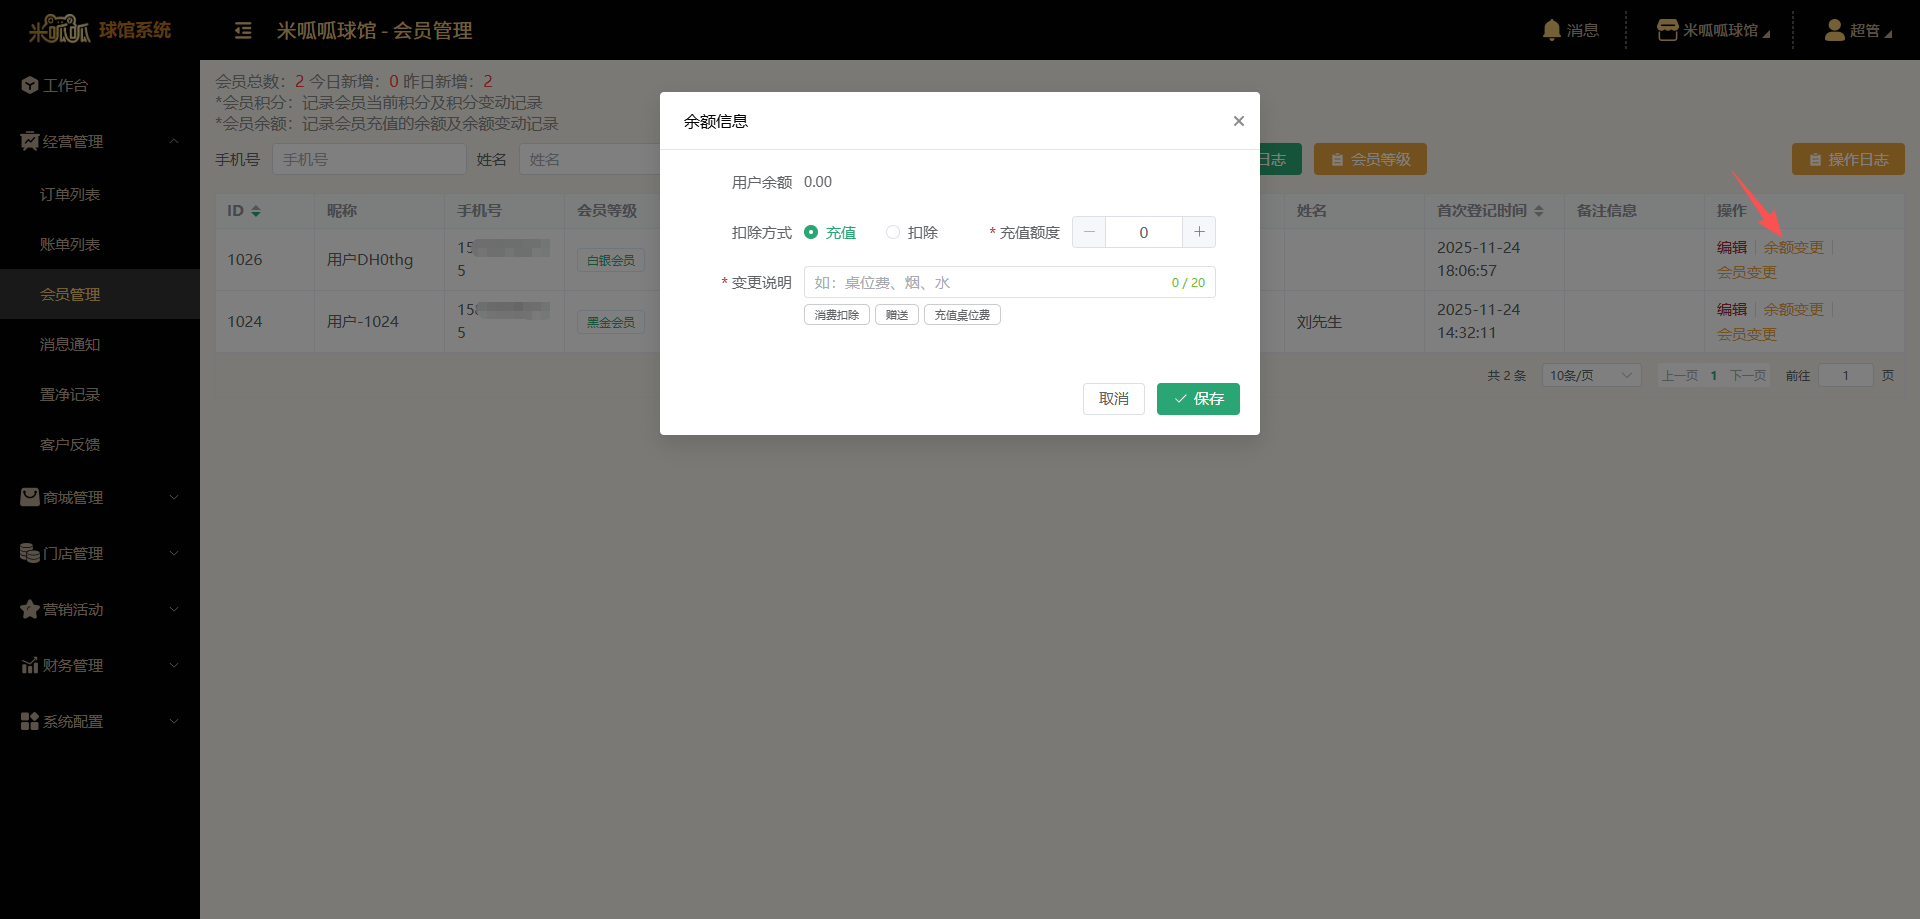Click the message bell icon
Image resolution: width=1920 pixels, height=919 pixels.
[1551, 30]
